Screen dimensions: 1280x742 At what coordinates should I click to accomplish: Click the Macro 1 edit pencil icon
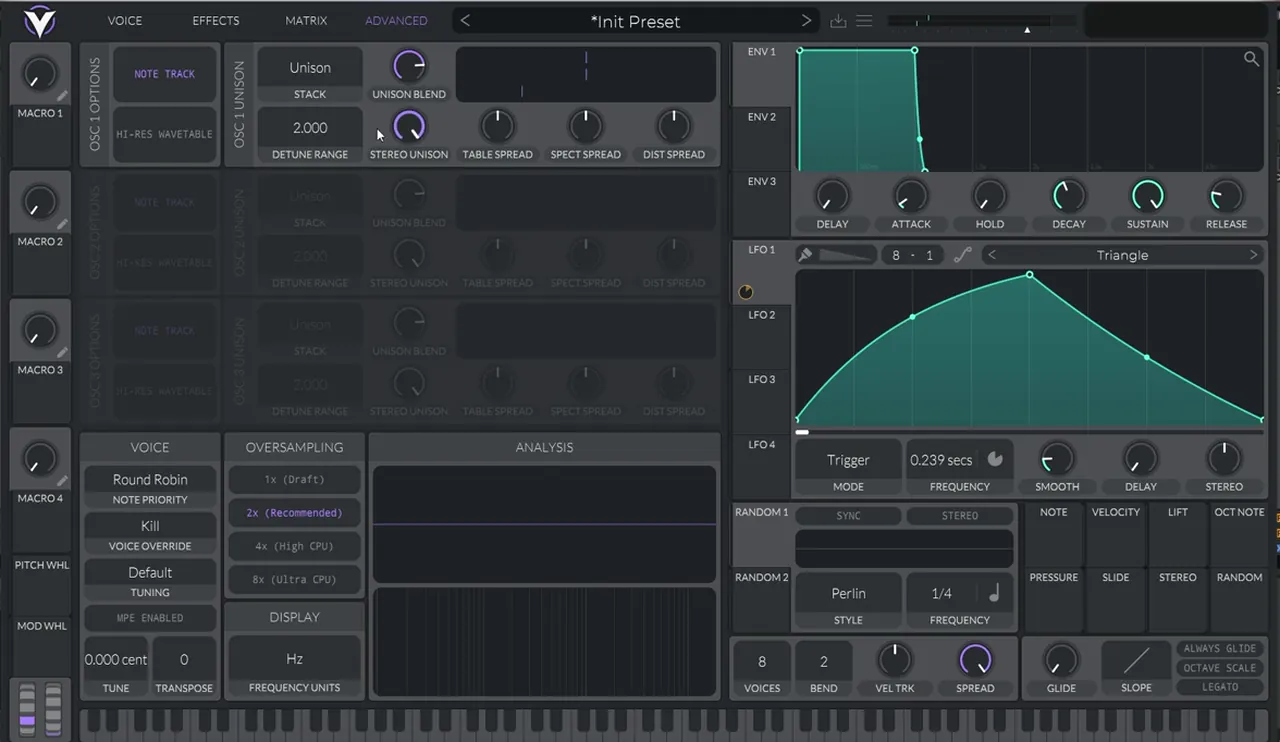[62, 96]
